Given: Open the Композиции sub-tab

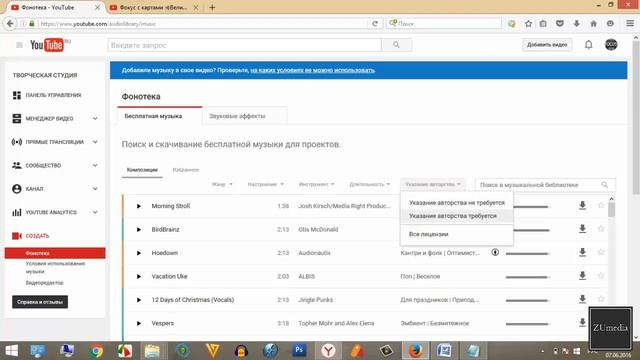Looking at the screenshot, I should pyautogui.click(x=142, y=170).
